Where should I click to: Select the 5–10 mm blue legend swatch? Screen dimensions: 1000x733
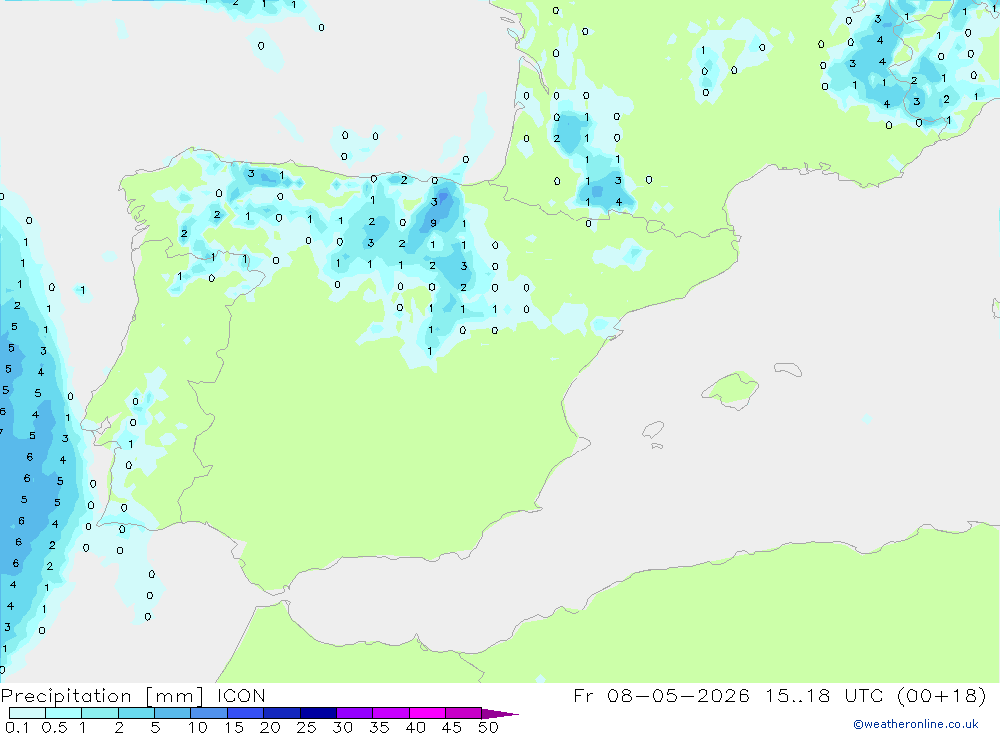(x=173, y=713)
